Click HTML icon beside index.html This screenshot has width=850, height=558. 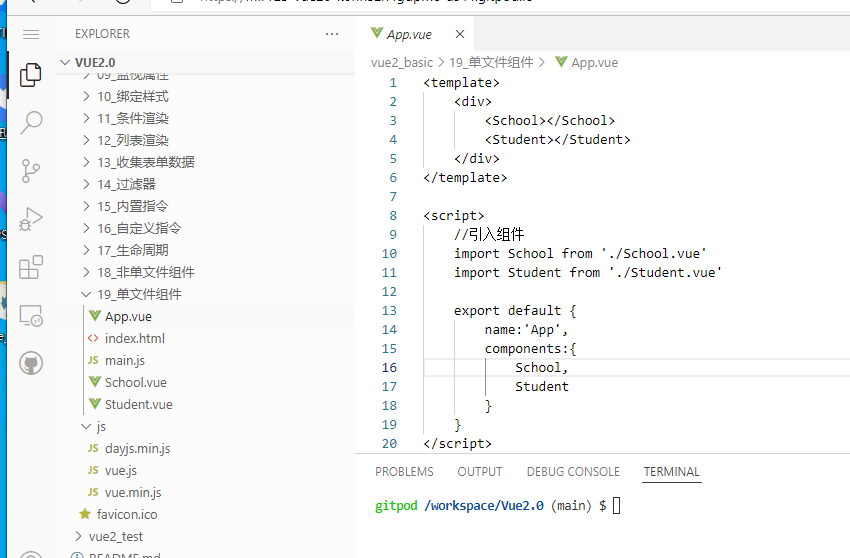[x=93, y=338]
